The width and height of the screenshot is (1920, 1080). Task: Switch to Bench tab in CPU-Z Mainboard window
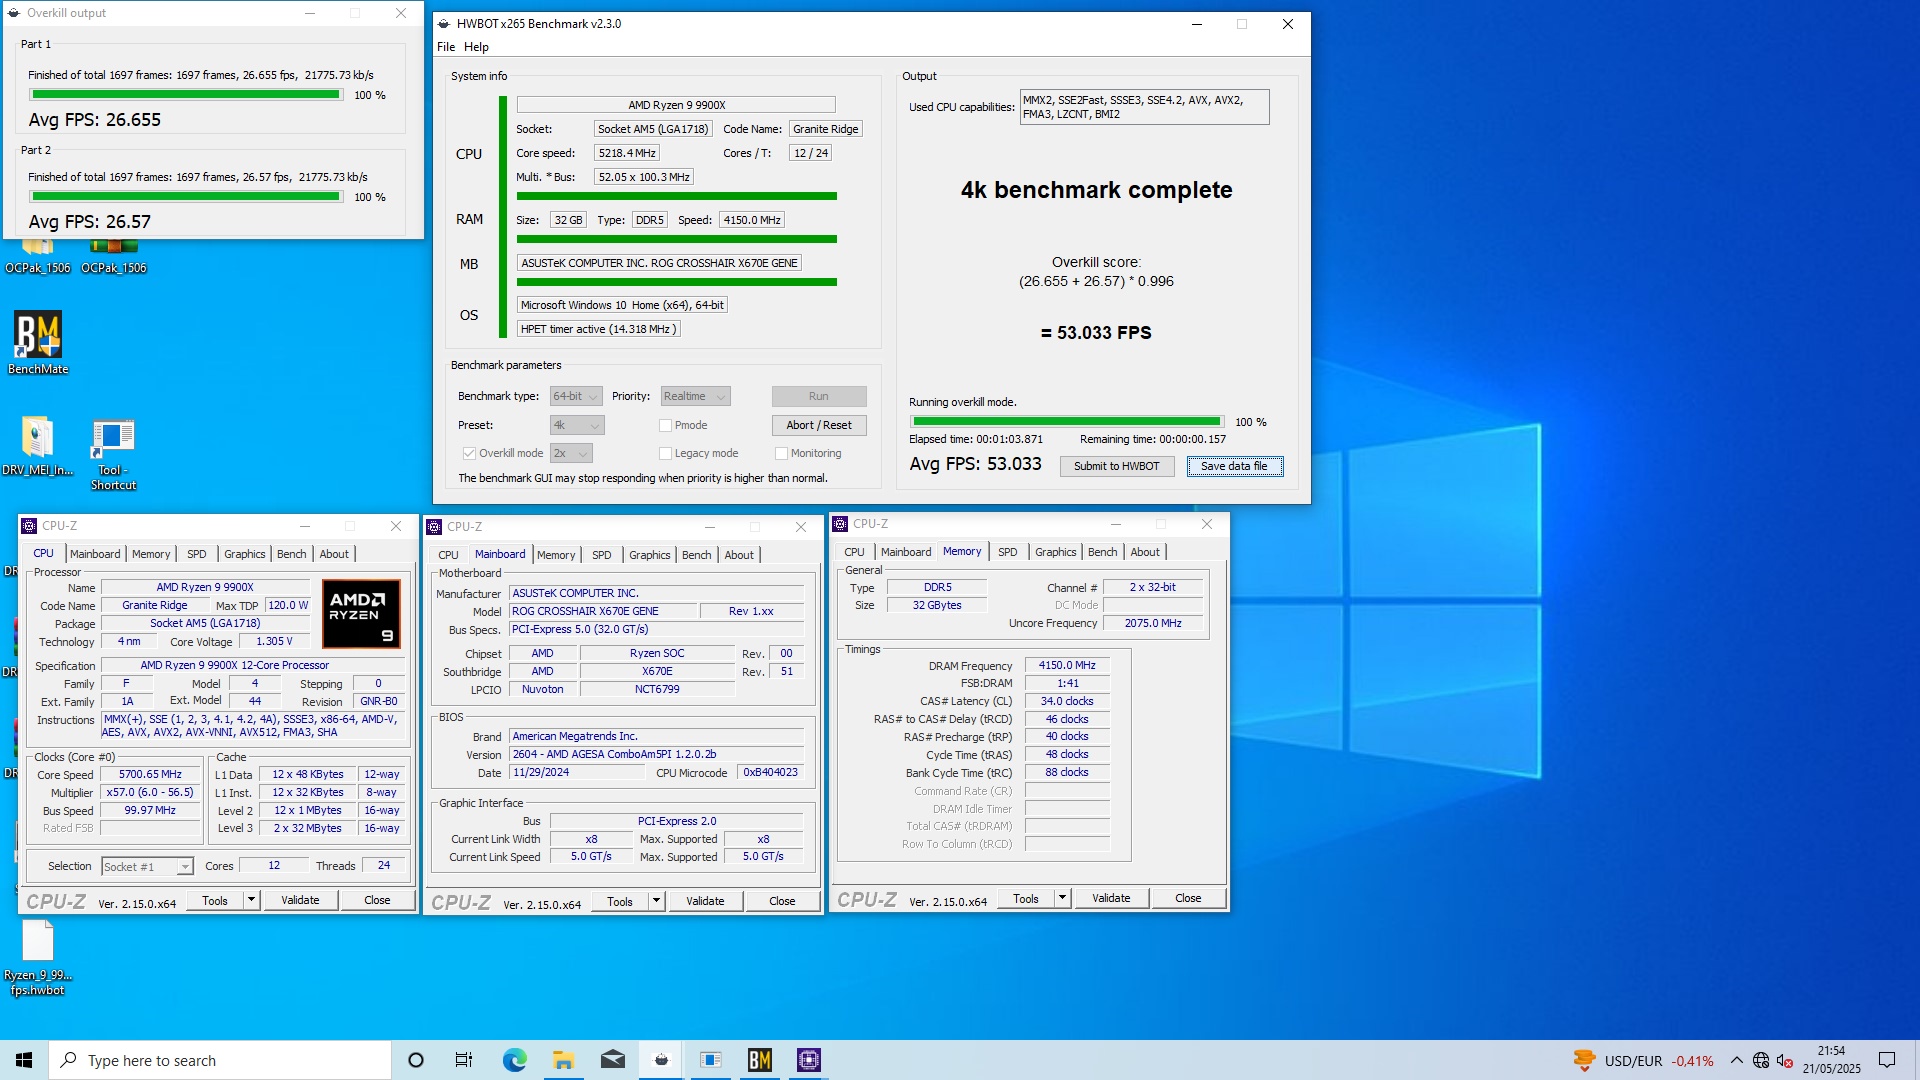pos(697,555)
